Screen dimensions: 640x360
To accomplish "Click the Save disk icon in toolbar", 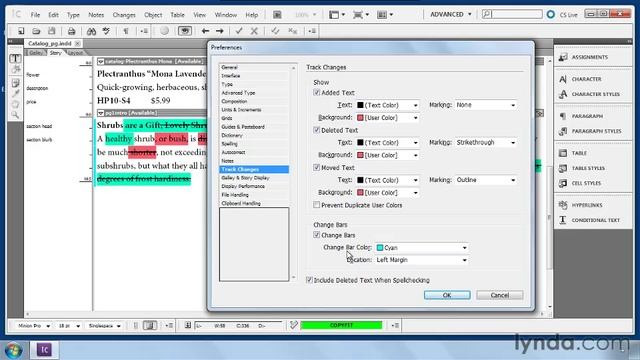I will 51,31.
